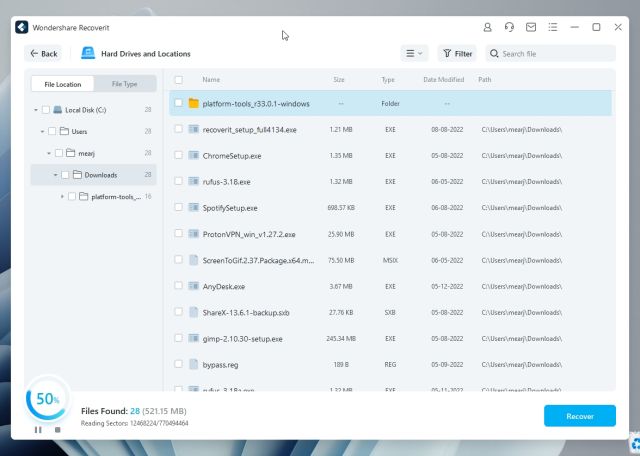Click the Recycle Bin icon on desktop
The width and height of the screenshot is (640, 456).
636,445
